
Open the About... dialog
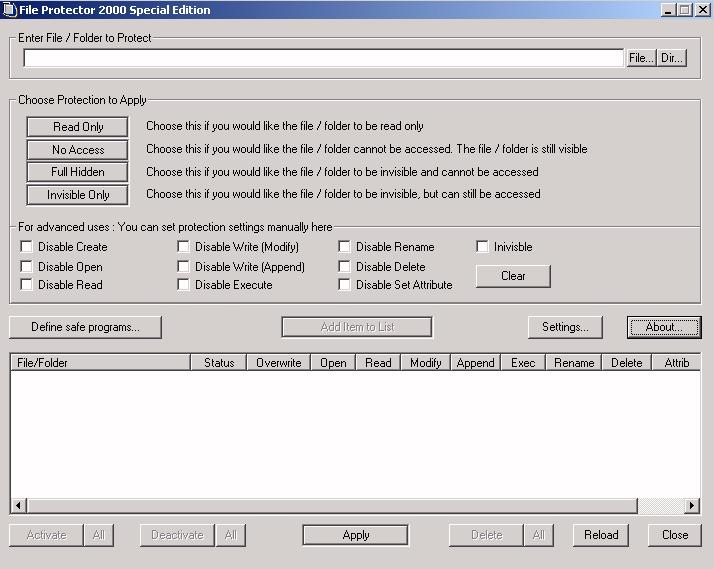pos(664,327)
